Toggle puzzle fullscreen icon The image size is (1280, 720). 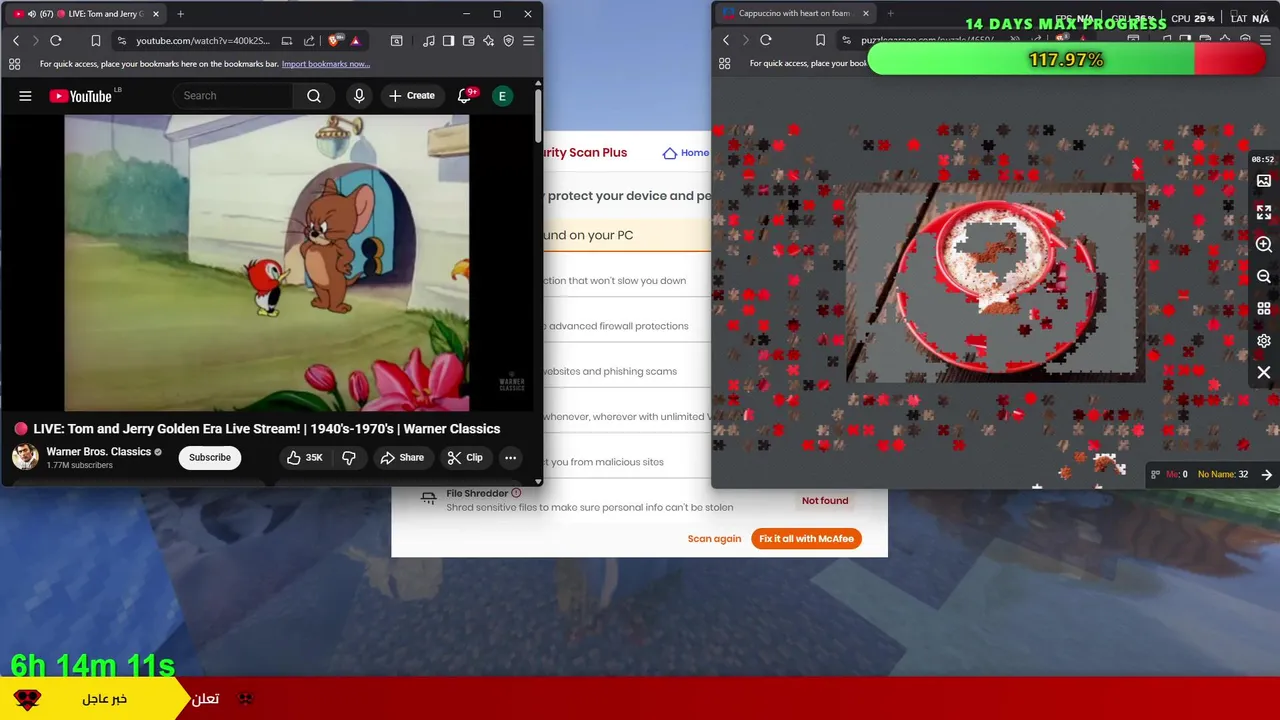[1264, 213]
